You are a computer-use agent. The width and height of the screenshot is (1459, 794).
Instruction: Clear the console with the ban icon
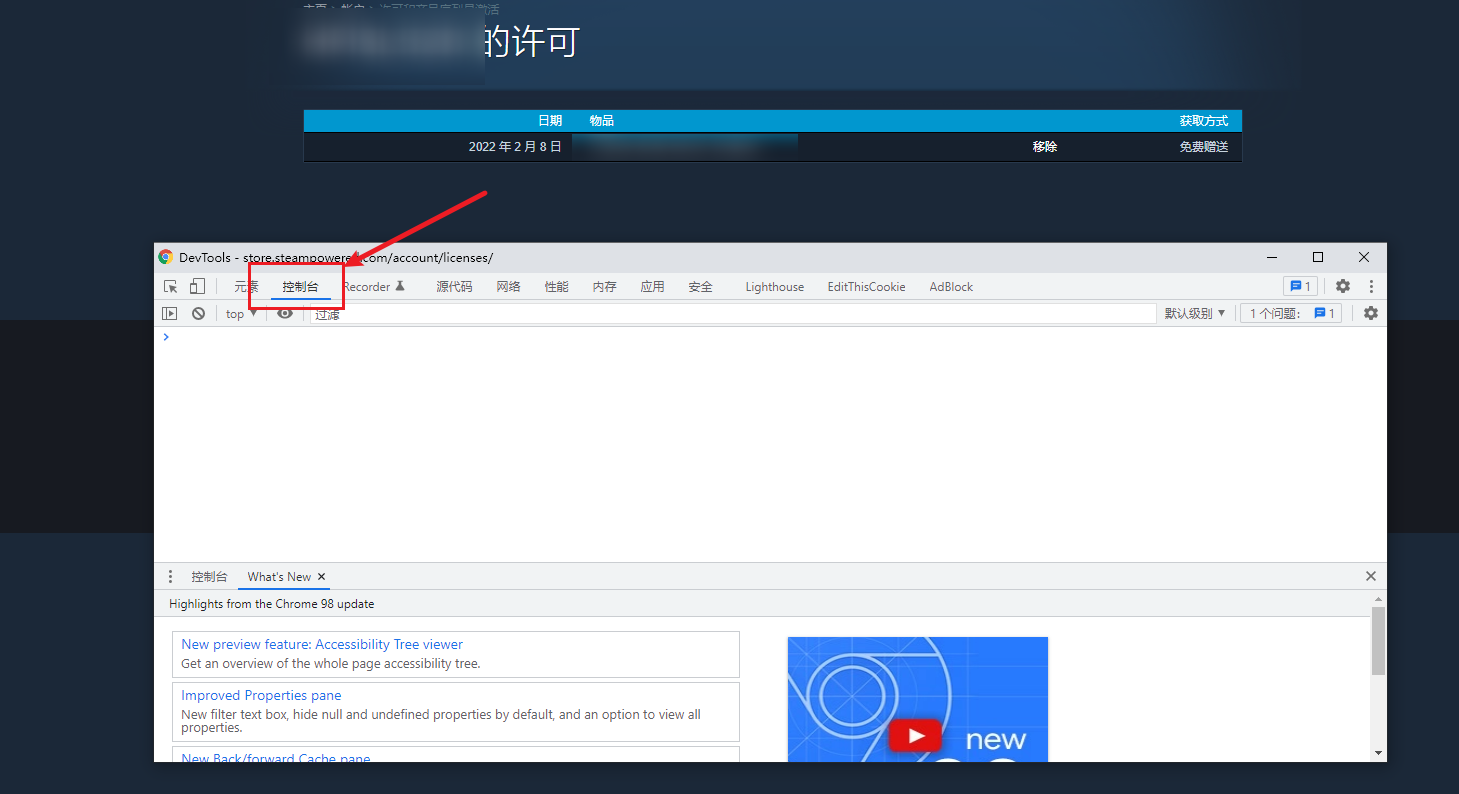click(198, 314)
